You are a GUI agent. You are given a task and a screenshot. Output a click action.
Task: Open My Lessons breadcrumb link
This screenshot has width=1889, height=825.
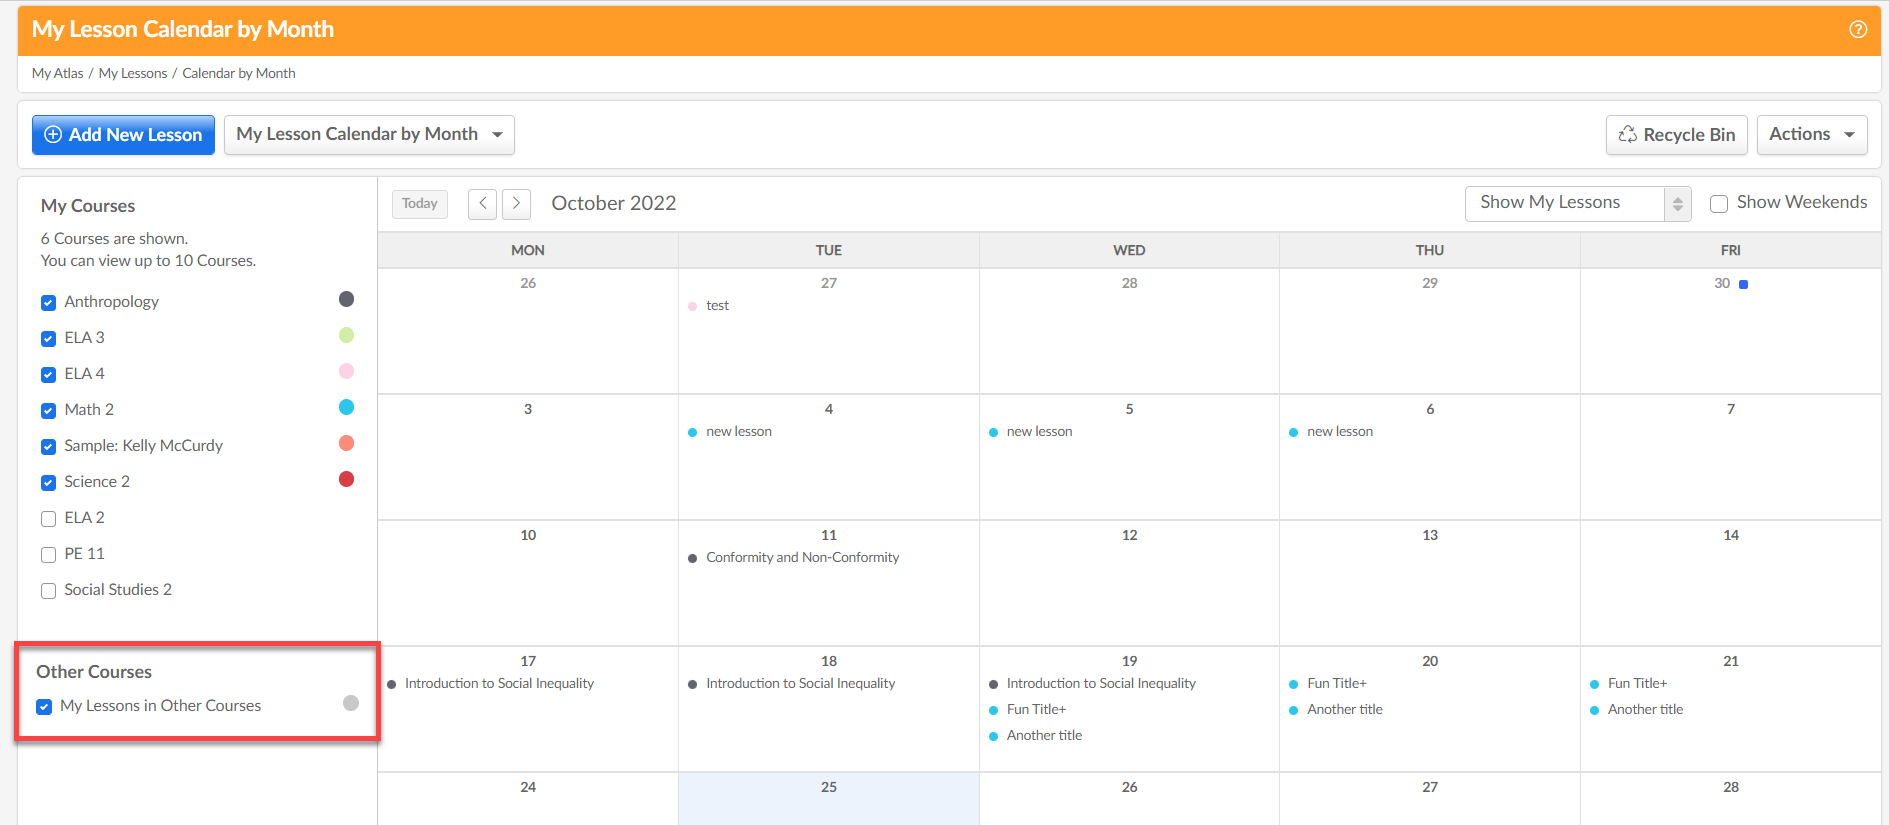pyautogui.click(x=133, y=73)
